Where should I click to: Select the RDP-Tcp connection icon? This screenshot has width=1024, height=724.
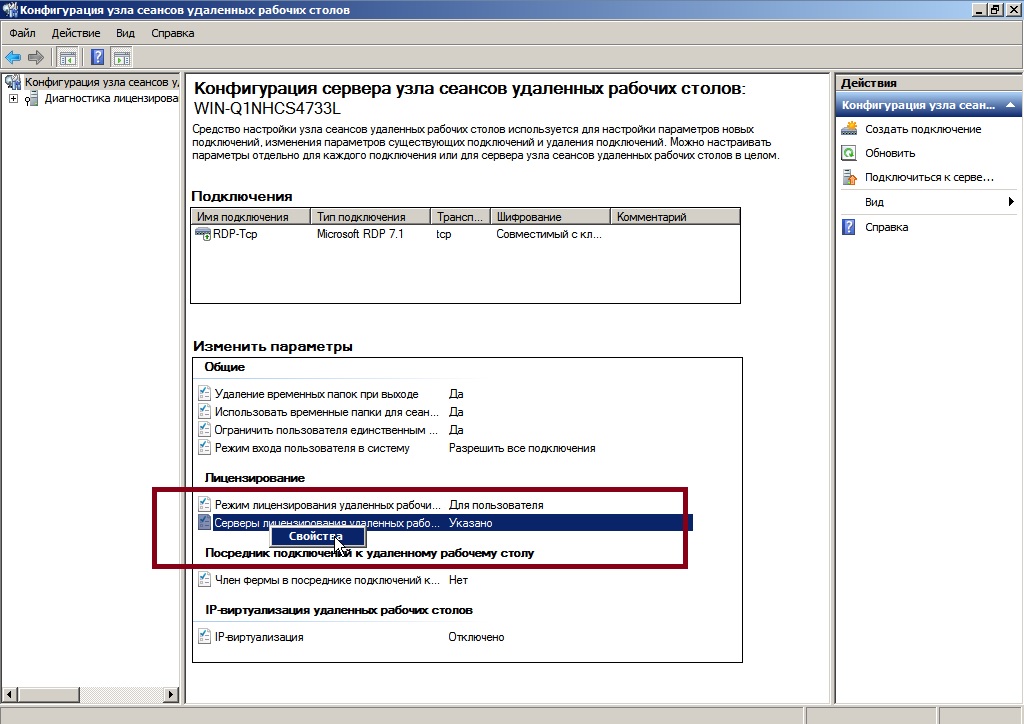click(204, 234)
